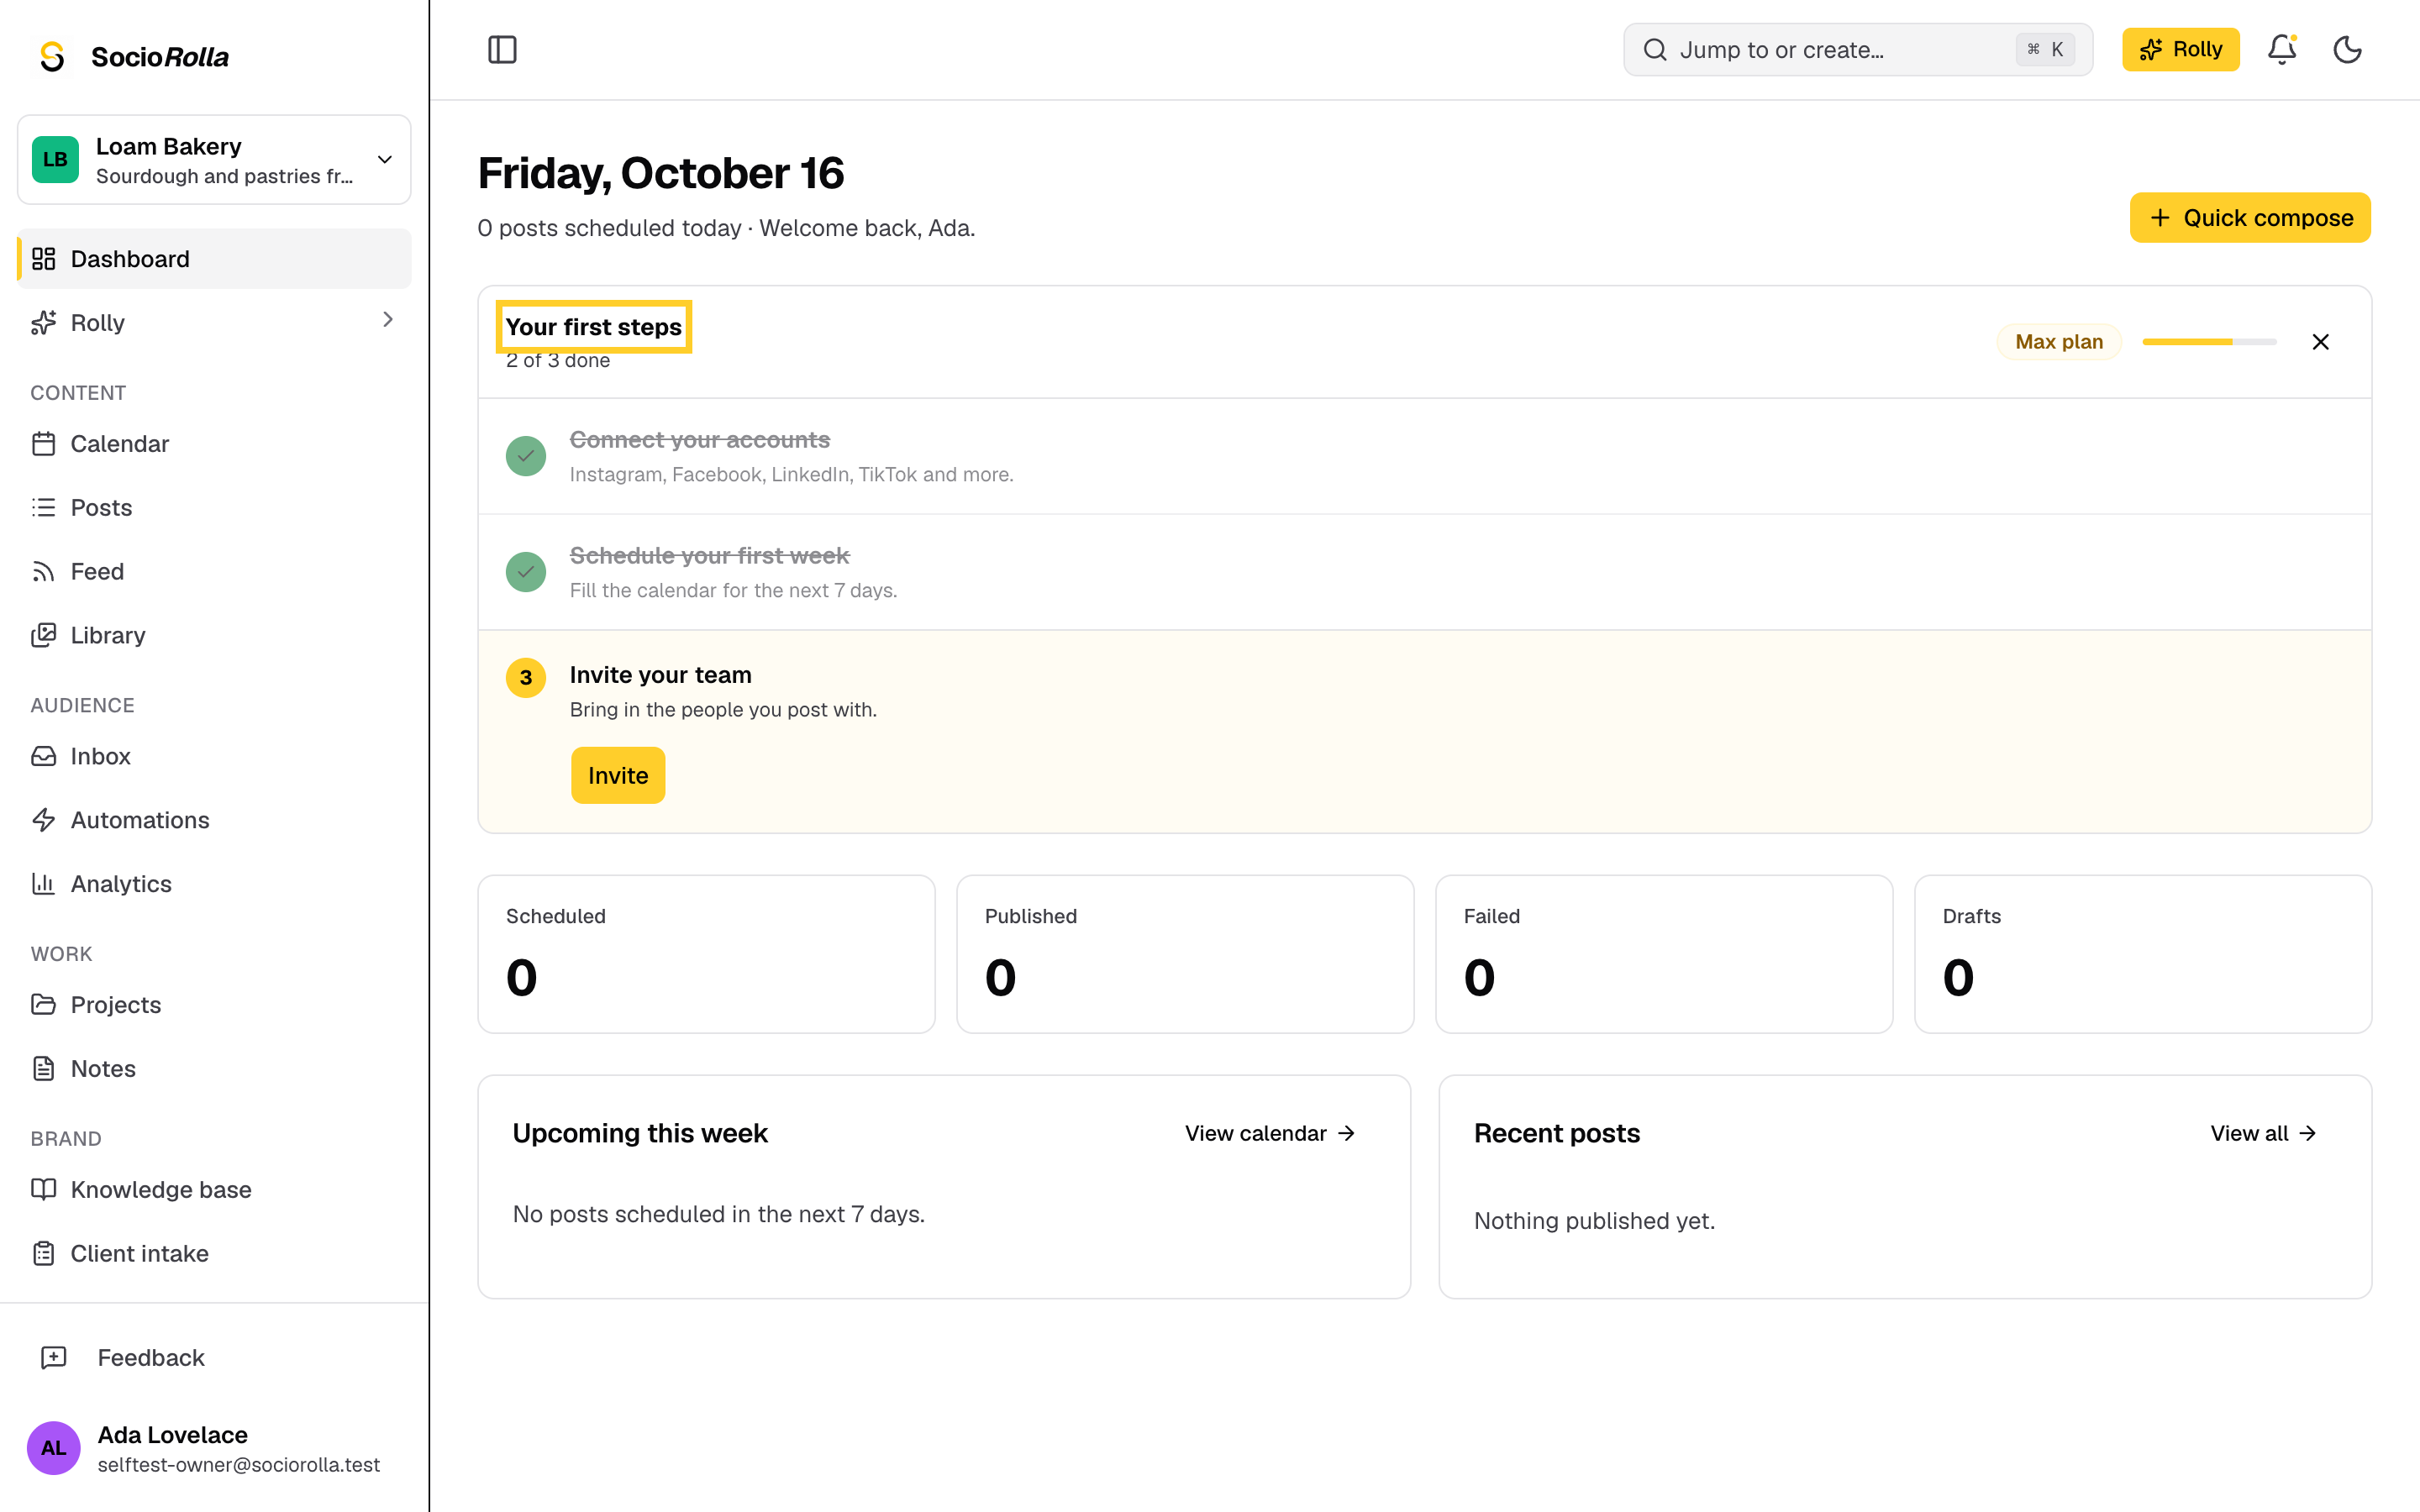This screenshot has width=2420, height=1512.
Task: Open the Published stat card
Action: pos(1185,954)
